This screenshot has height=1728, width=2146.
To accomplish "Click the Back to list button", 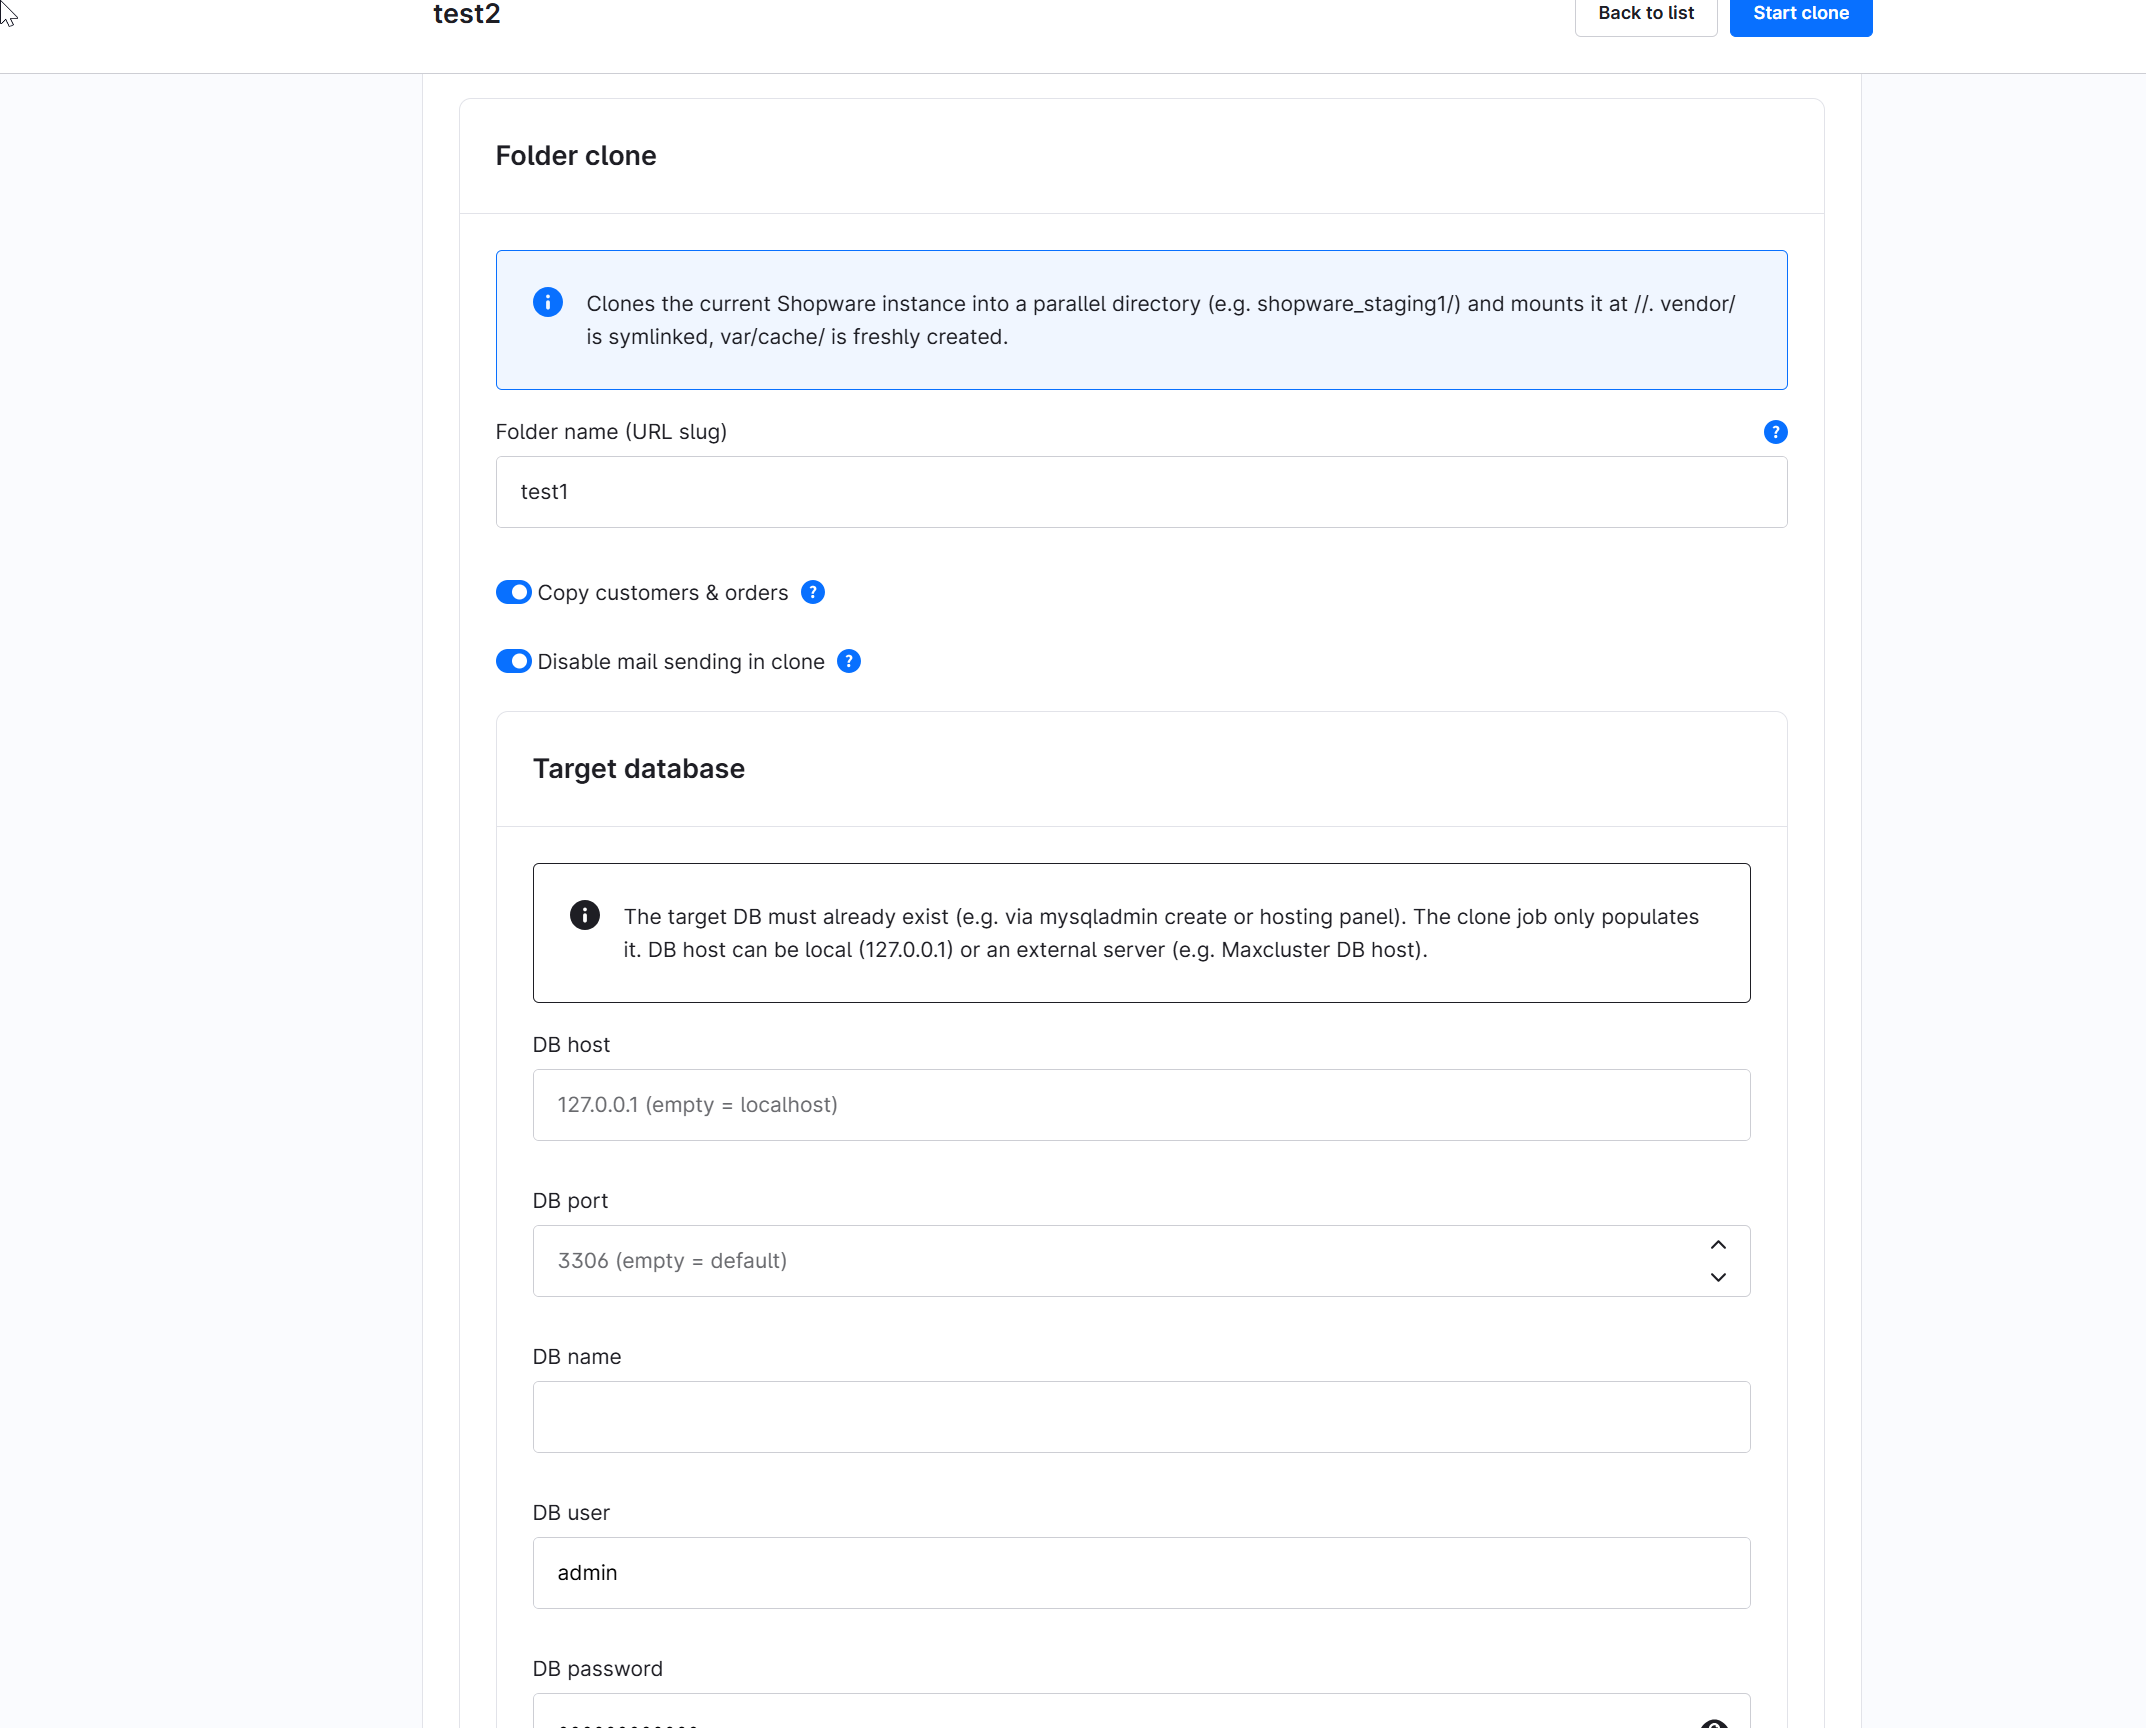I will pos(1646,15).
